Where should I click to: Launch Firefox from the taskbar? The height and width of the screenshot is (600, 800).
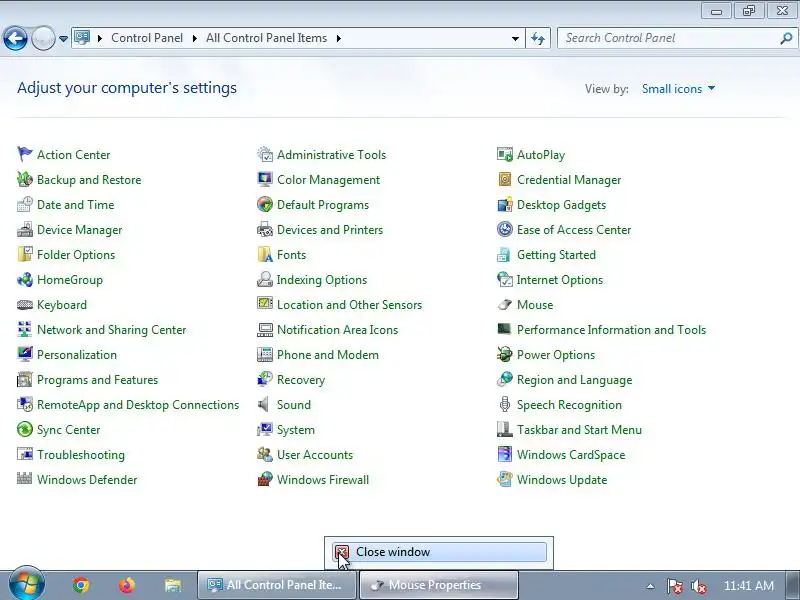pyautogui.click(x=127, y=585)
